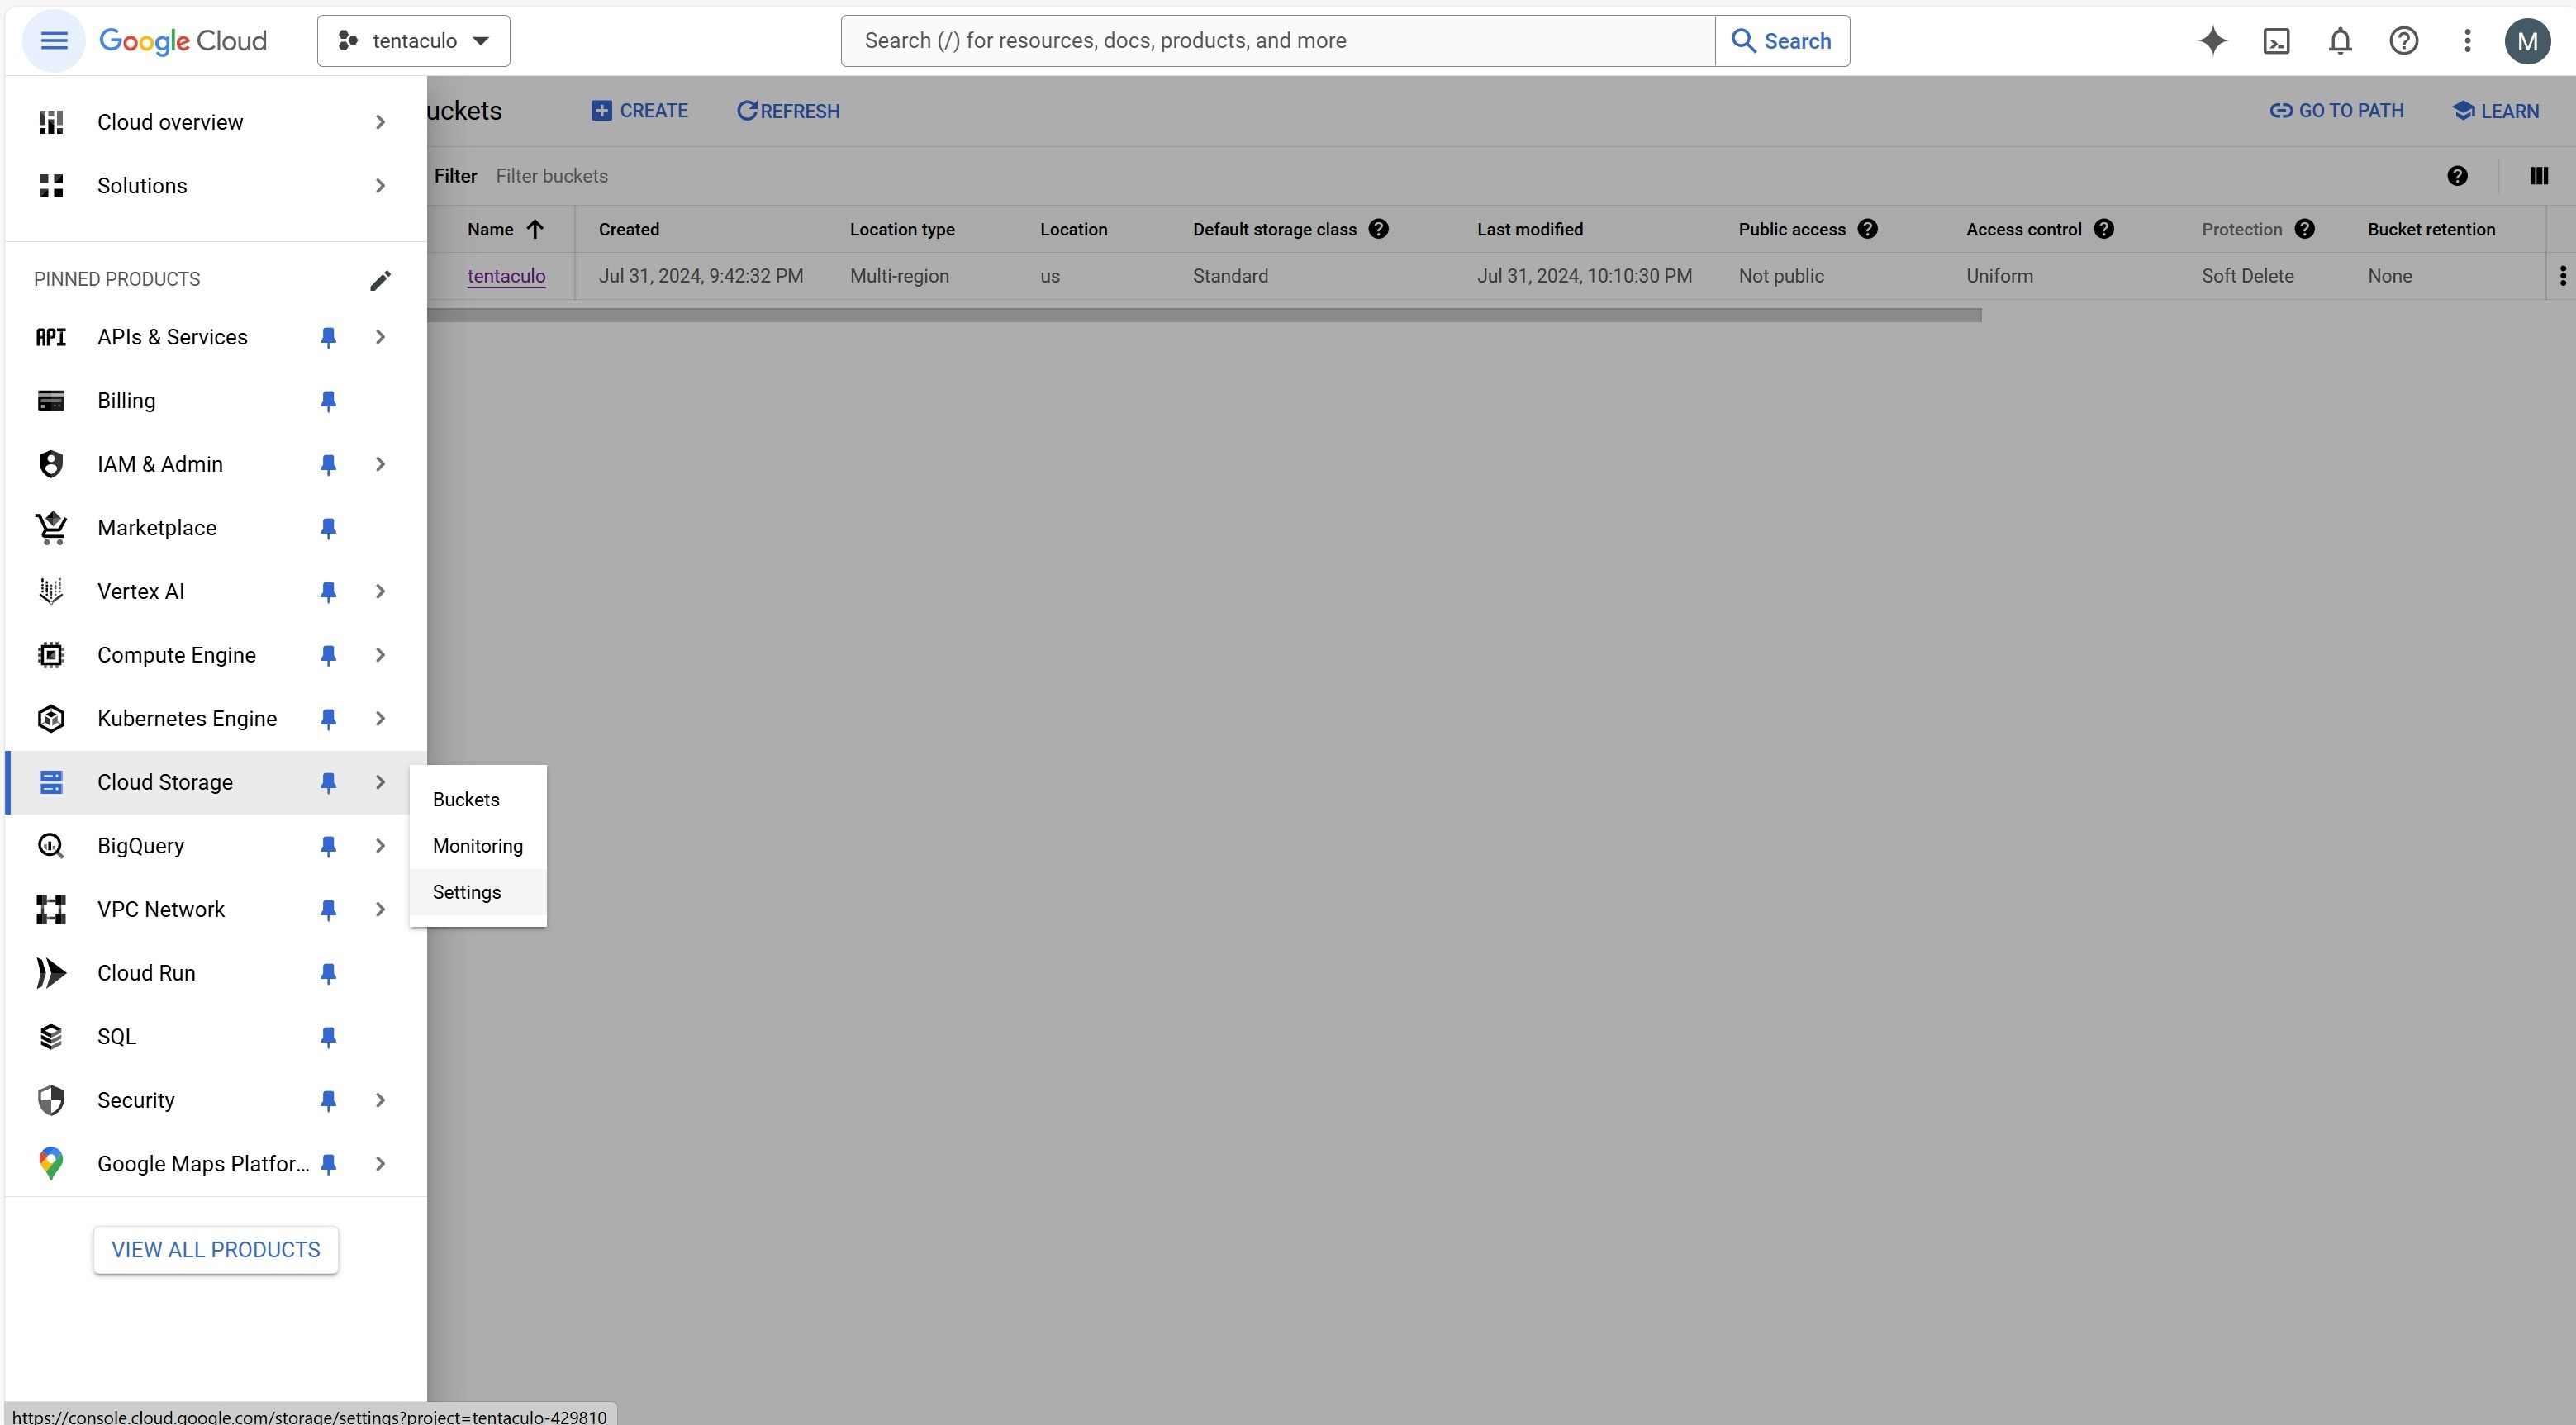Expand Vertex AI submenu chevron
The height and width of the screenshot is (1425, 2576).
[x=380, y=591]
